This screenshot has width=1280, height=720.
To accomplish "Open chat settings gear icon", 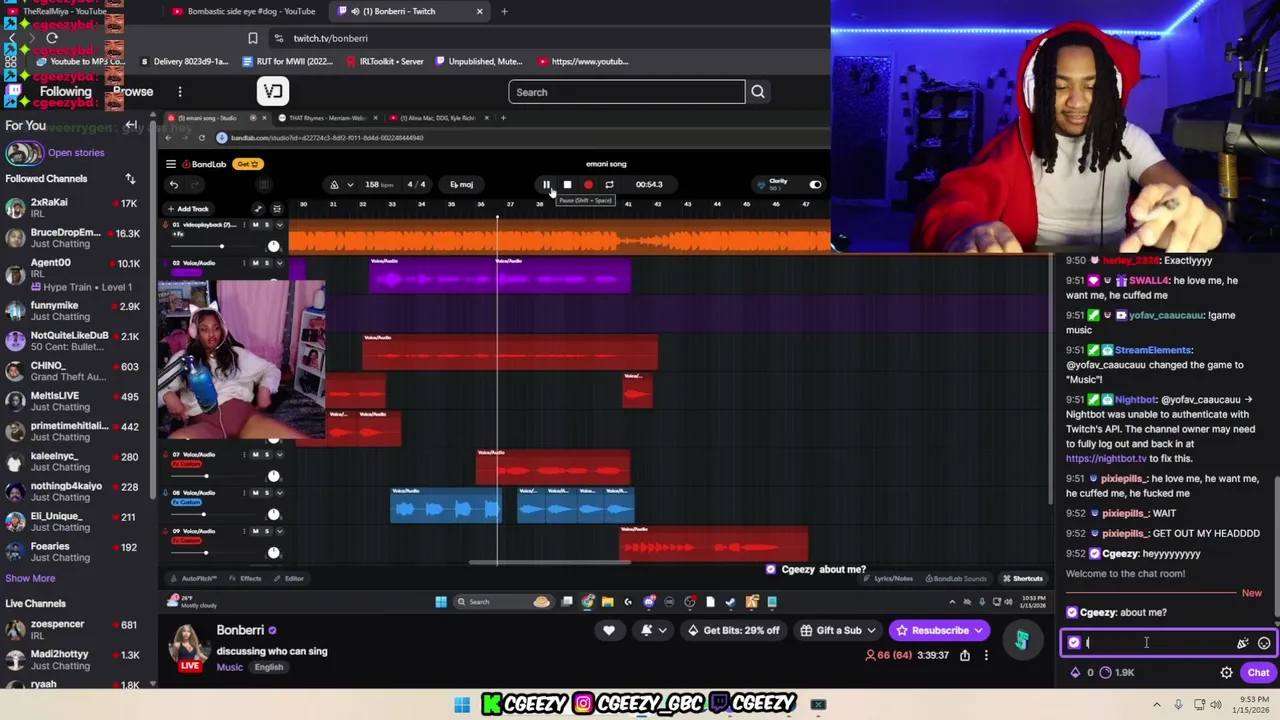I will click(1227, 673).
